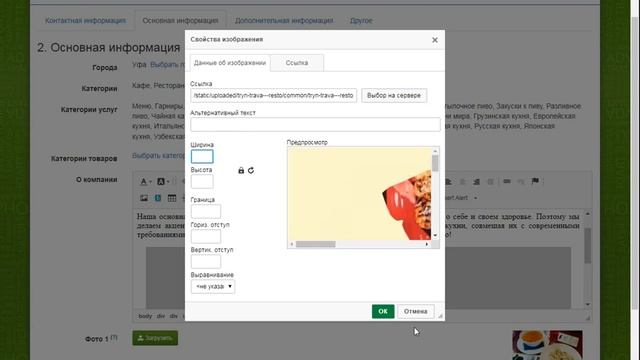This screenshot has height=360, width=640.
Task: Click the Отмена cancel button
Action: [x=416, y=311]
